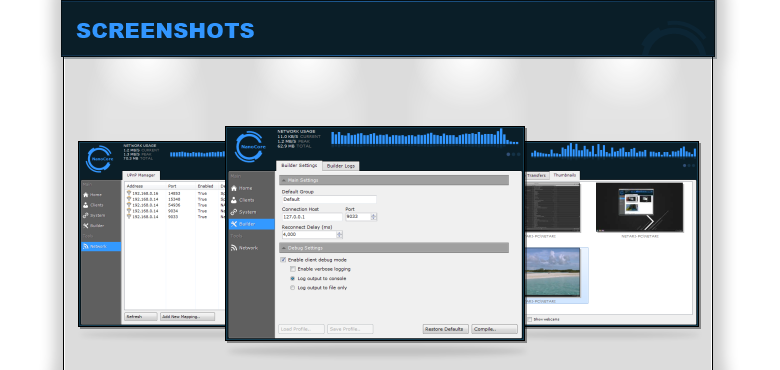Click the Reconnect Delay spinner arrows
The image size is (780, 370).
pyautogui.click(x=339, y=235)
